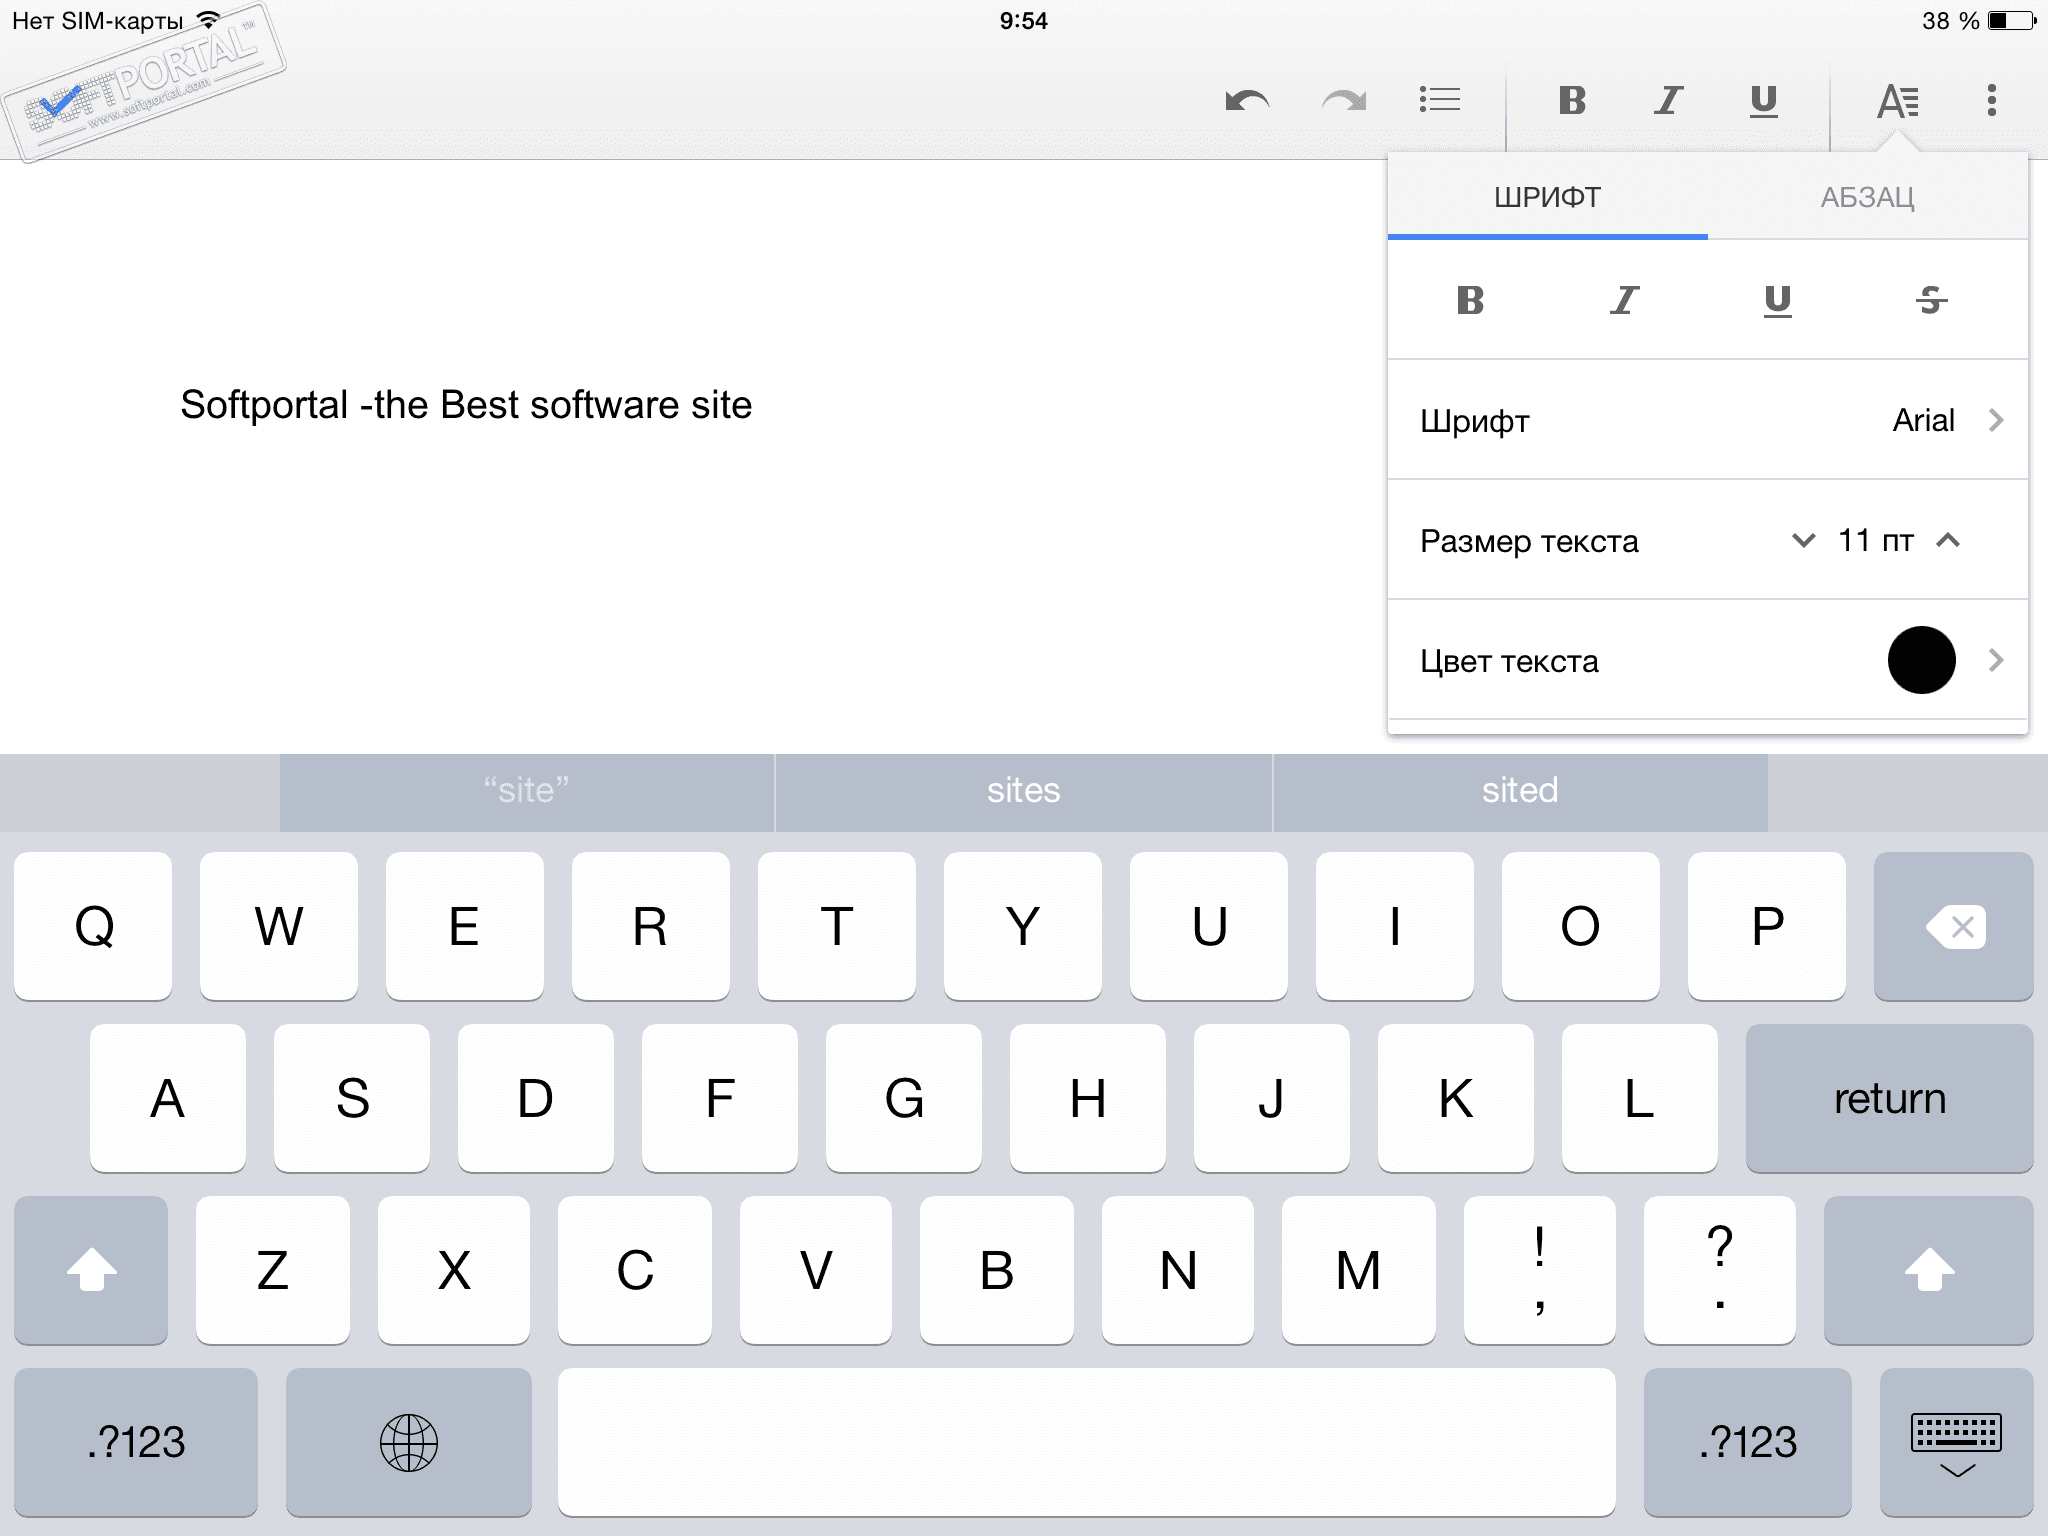Choose the "sites" autocomplete suggestion
This screenshot has width=2048, height=1536.
(x=1023, y=791)
